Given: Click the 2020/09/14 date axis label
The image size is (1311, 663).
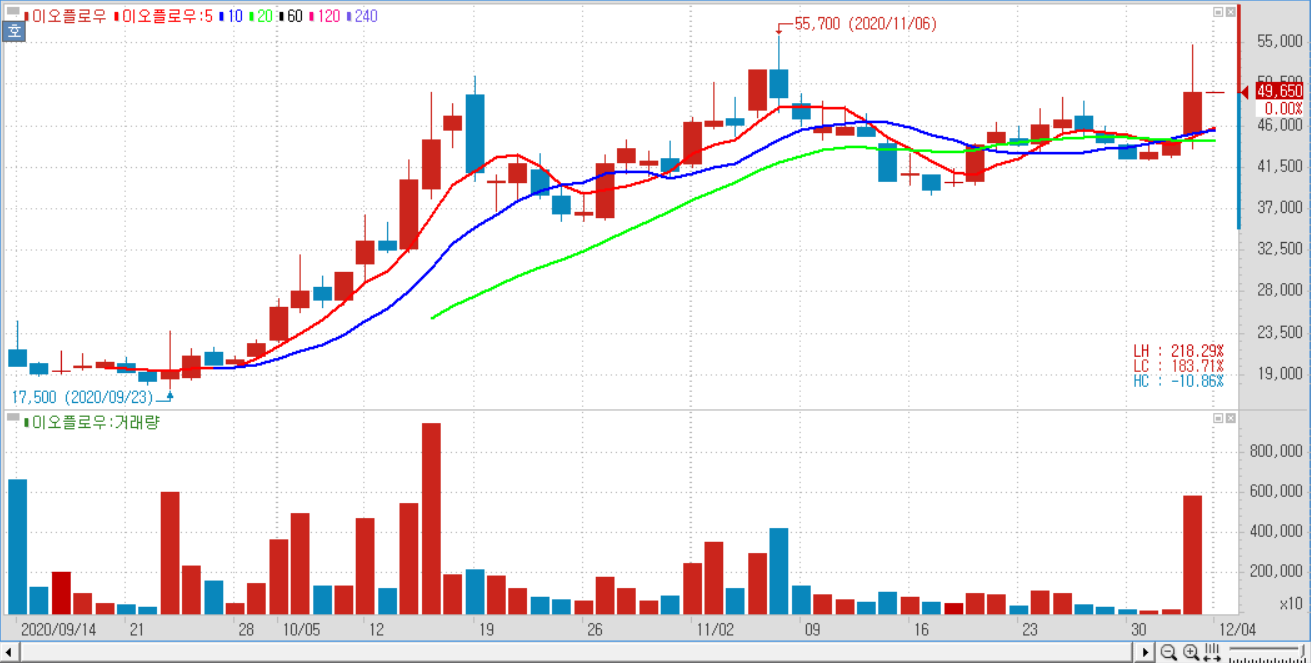Looking at the screenshot, I should coord(59,631).
